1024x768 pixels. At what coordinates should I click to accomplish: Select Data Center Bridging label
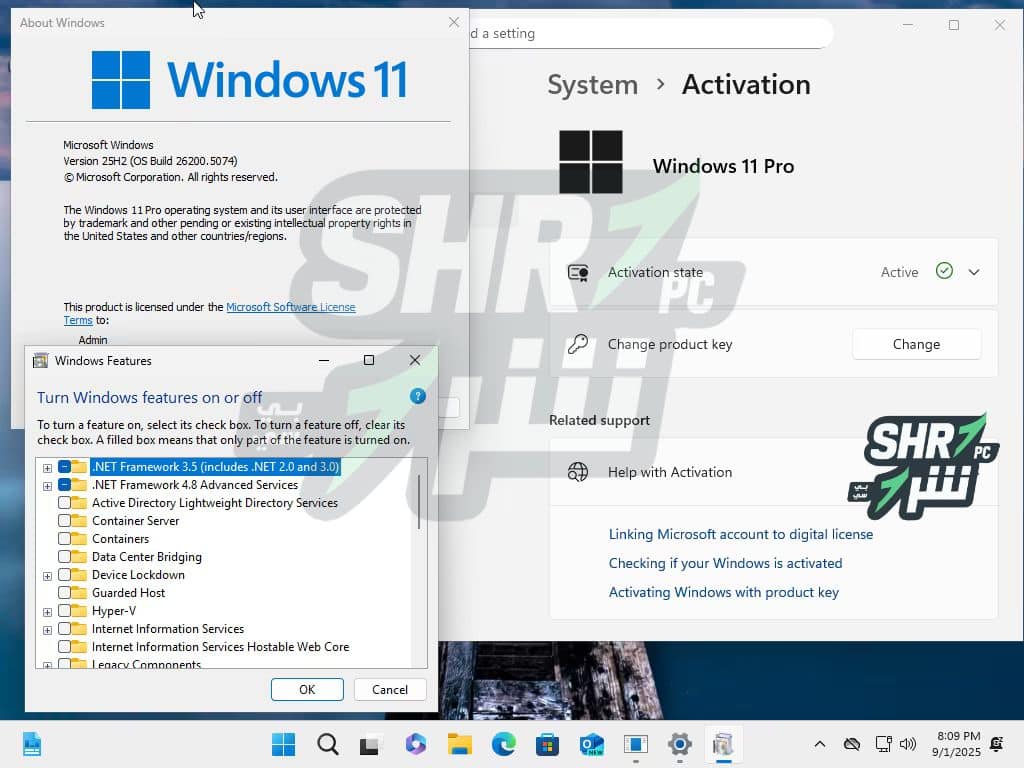[x=147, y=556]
